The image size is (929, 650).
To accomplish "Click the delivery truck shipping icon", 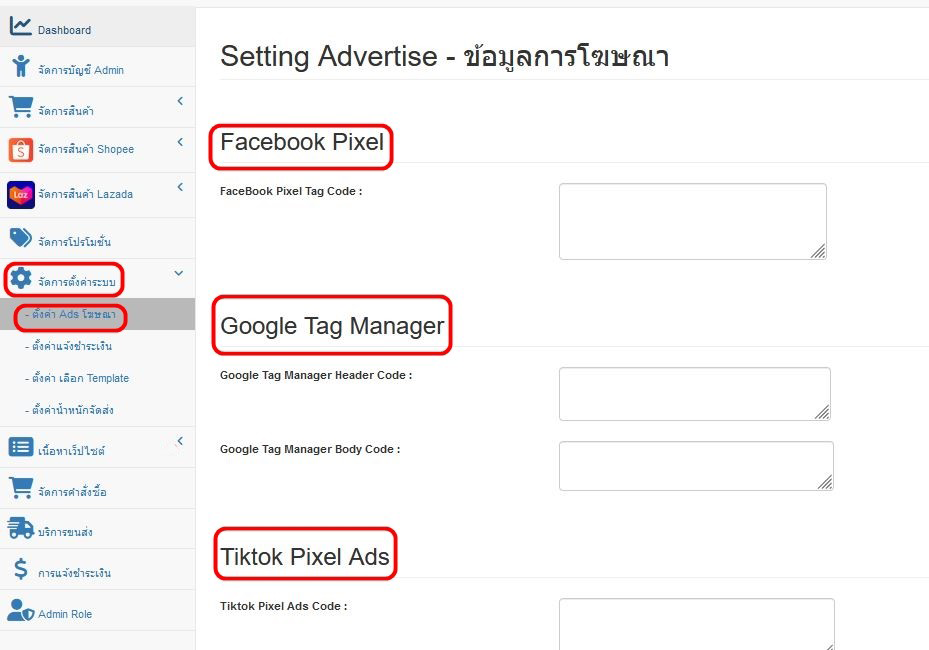I will click(21, 528).
